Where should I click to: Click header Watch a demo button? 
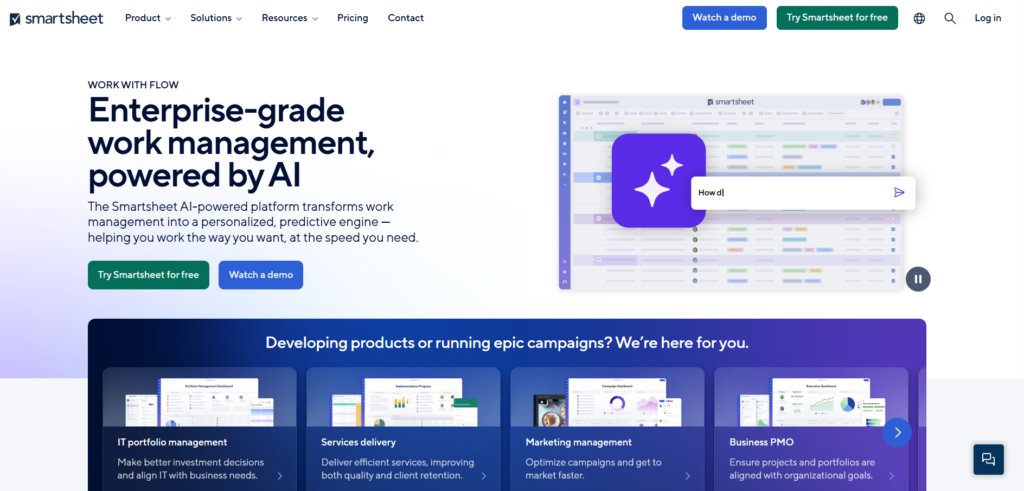(724, 18)
